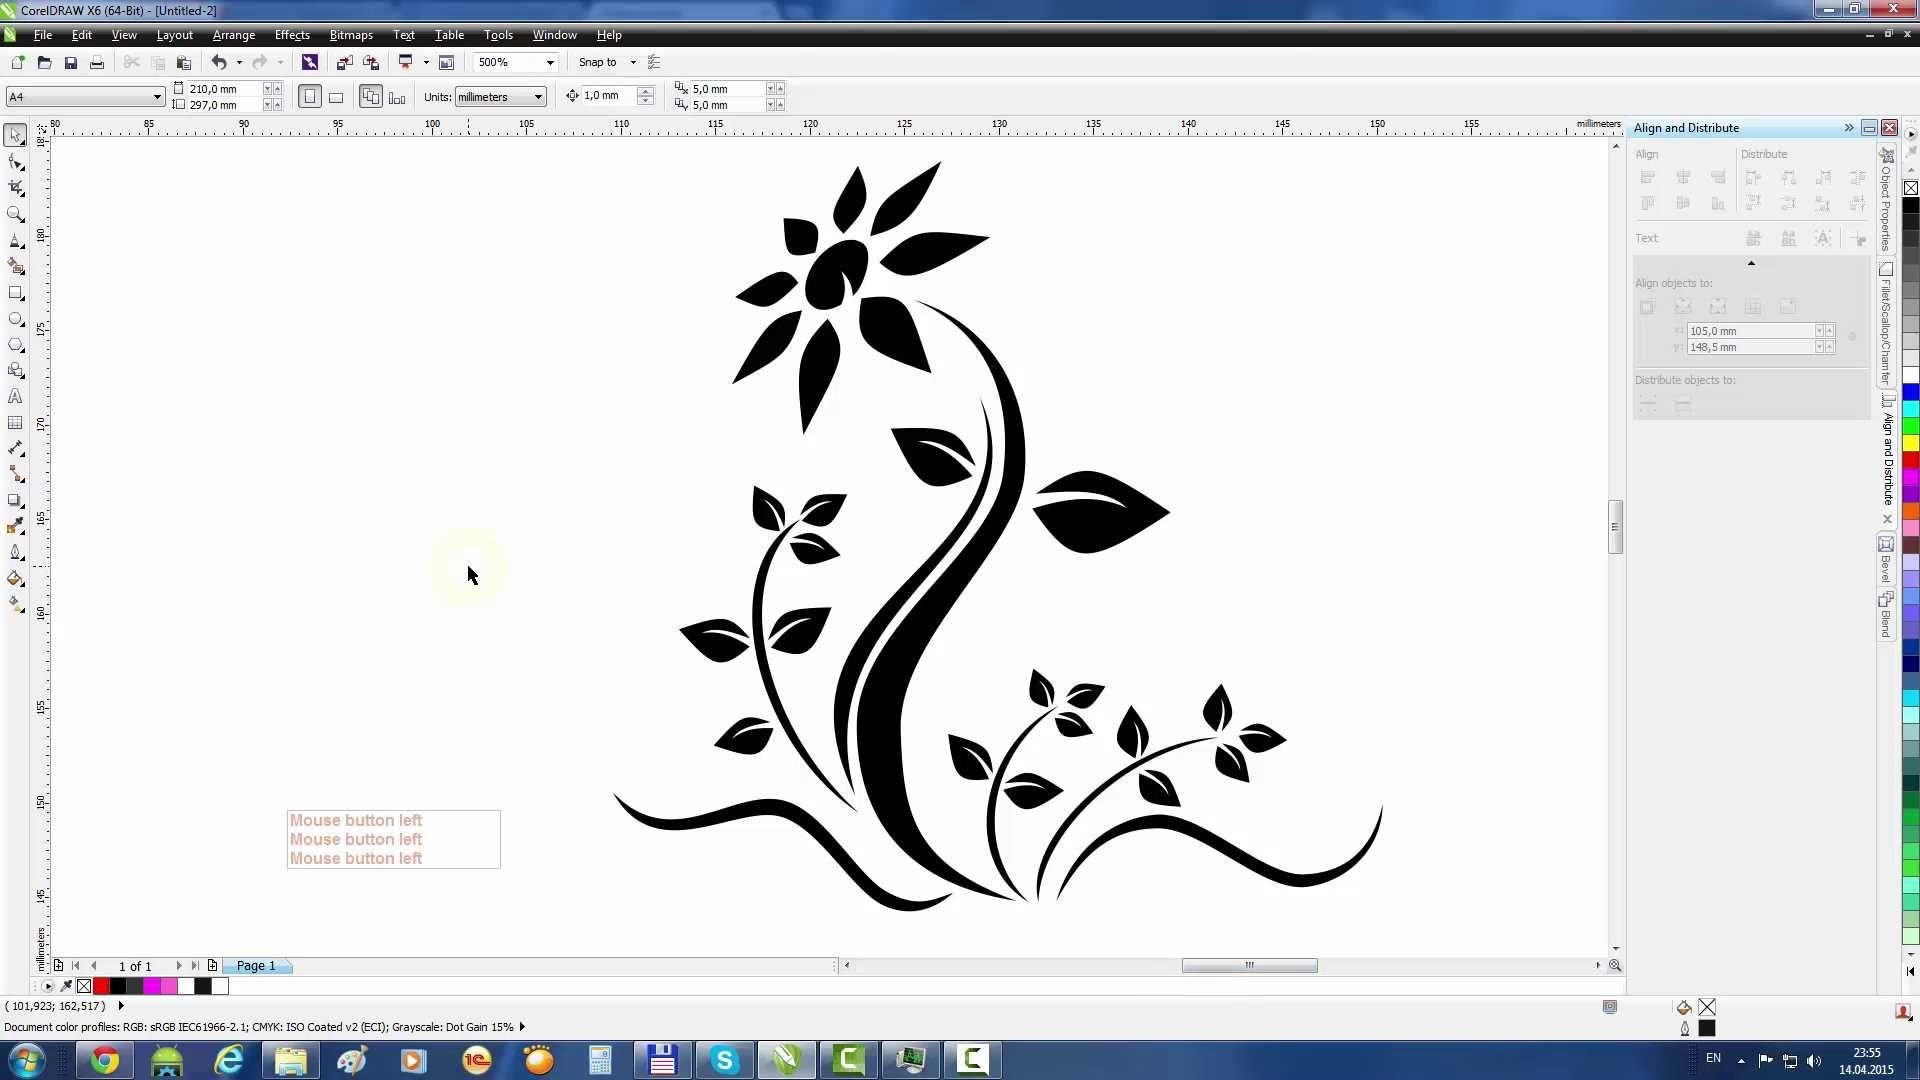Open the Arrange menu
1920x1080 pixels.
click(232, 36)
